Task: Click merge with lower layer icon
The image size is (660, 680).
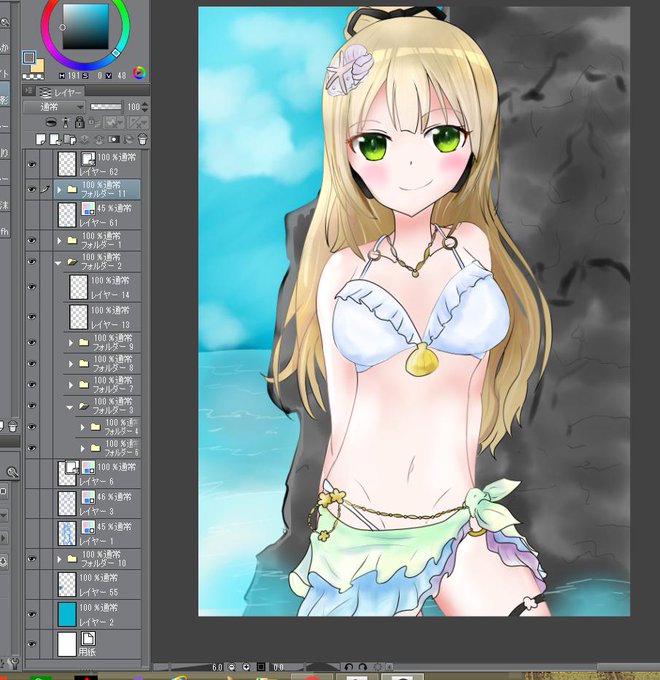Action: [x=99, y=139]
